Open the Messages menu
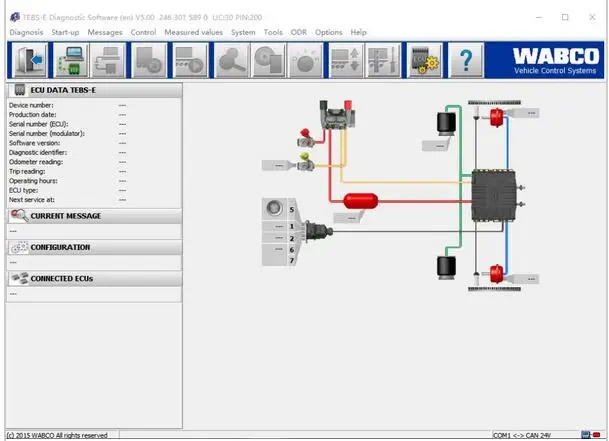 [105, 32]
